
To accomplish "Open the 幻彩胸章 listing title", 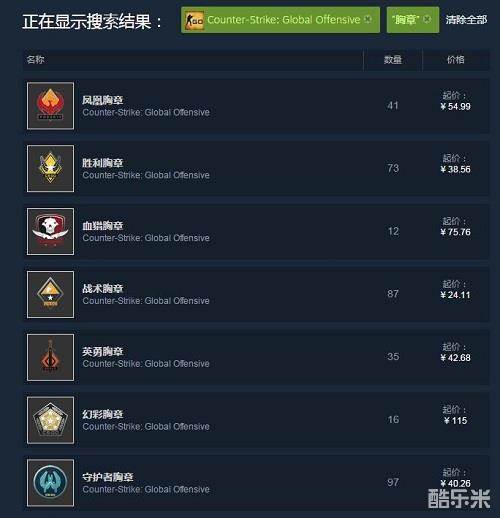I will (x=103, y=414).
